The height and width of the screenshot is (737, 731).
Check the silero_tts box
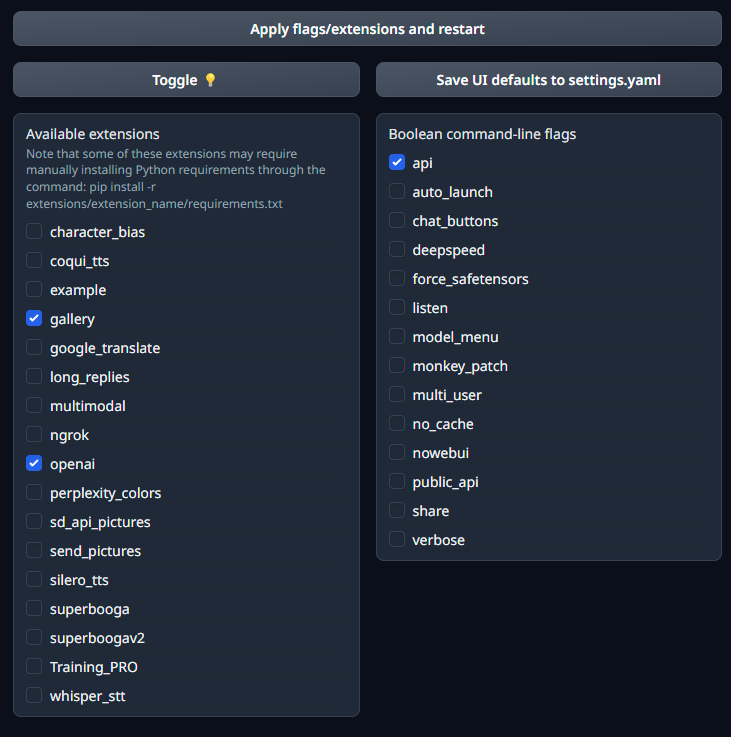coord(34,580)
